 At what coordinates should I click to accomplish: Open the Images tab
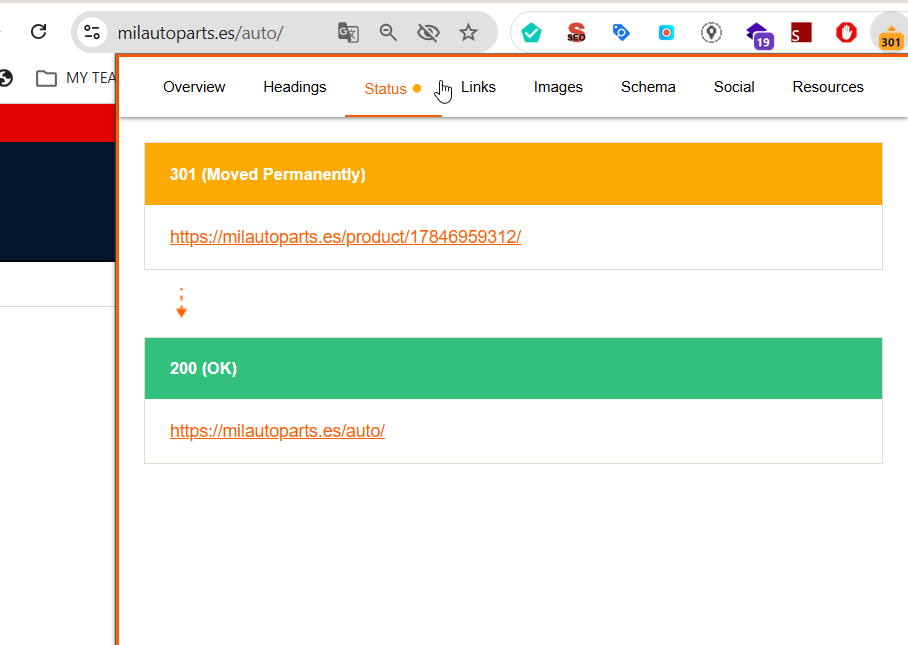pyautogui.click(x=558, y=87)
